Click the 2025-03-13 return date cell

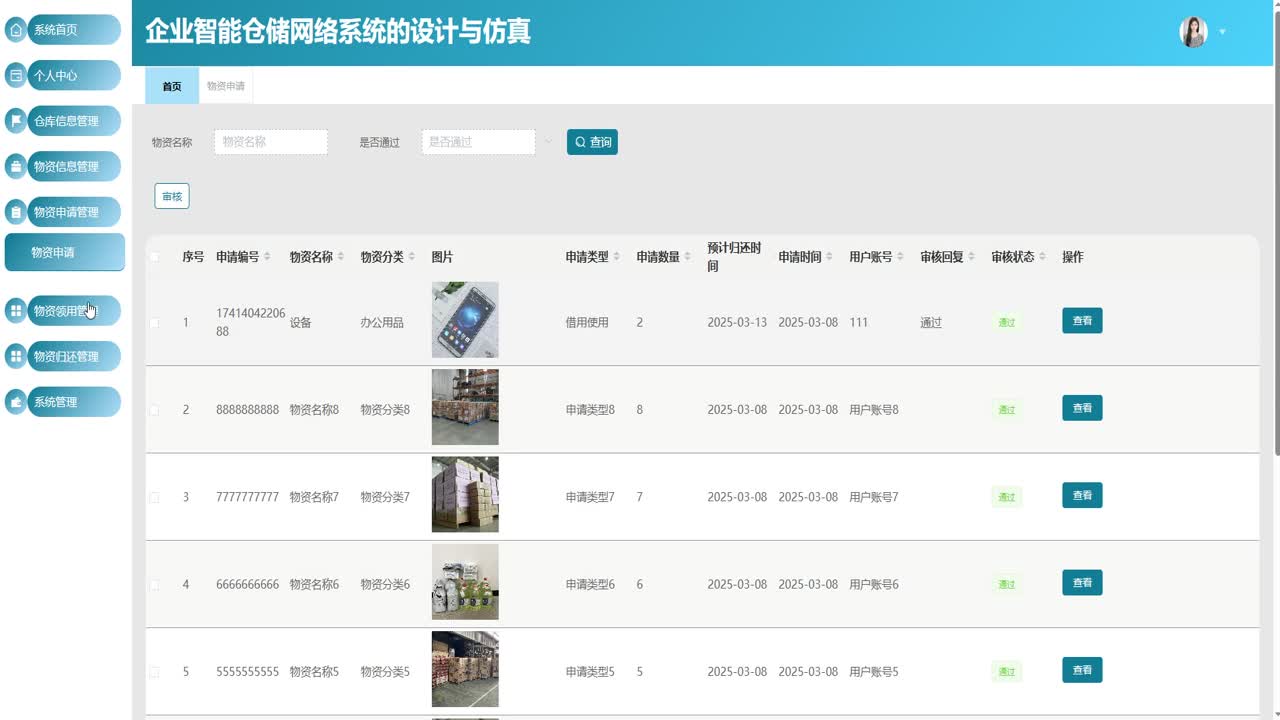(x=737, y=323)
